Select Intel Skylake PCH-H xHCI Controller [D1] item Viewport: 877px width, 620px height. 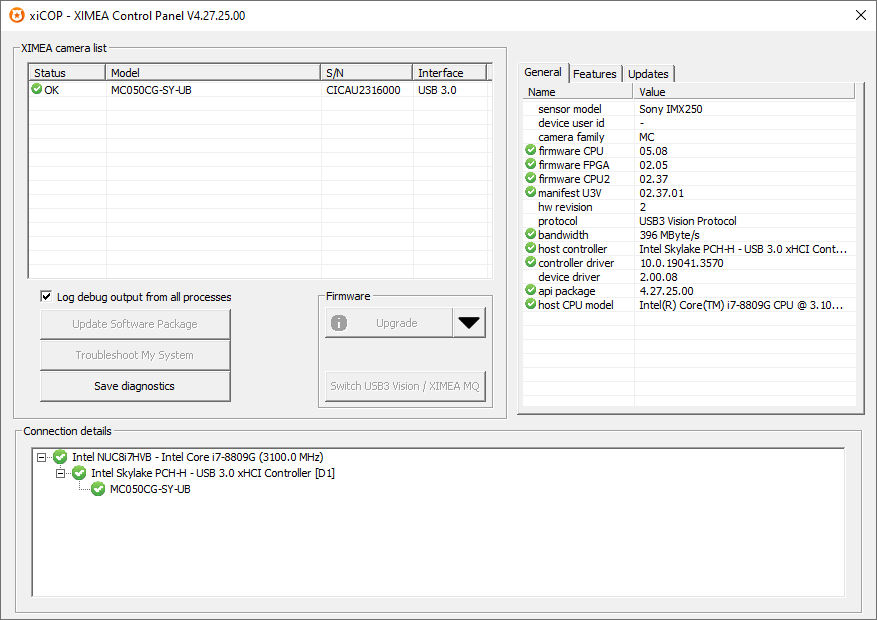coord(213,473)
